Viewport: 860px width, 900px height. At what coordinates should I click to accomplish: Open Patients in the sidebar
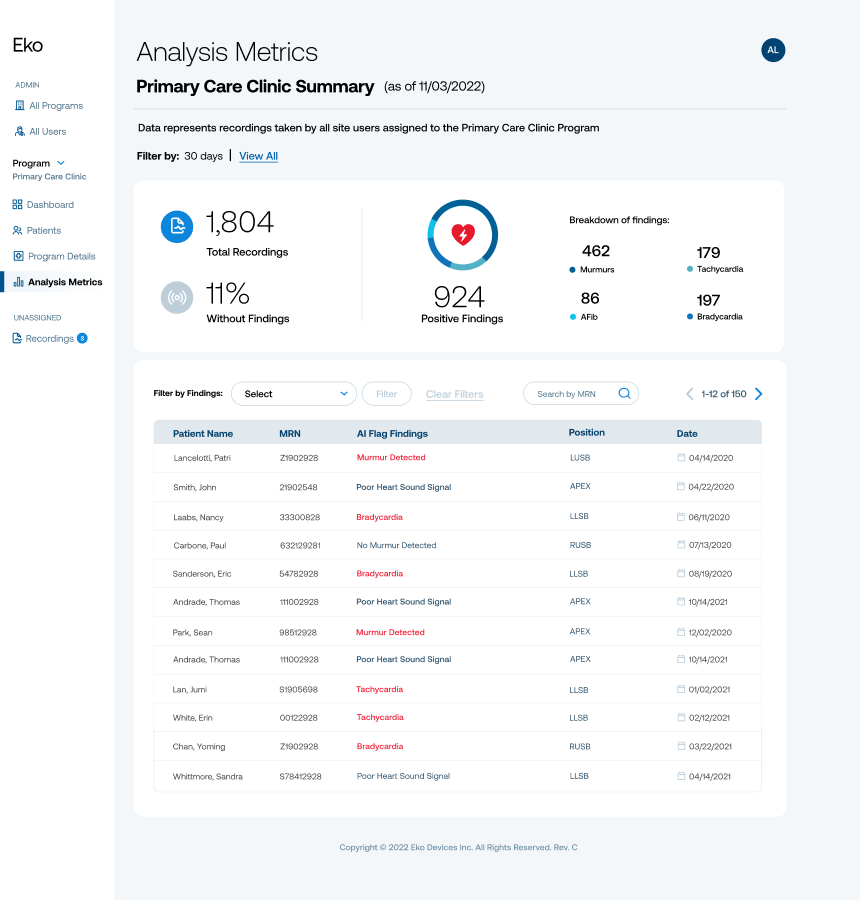(x=43, y=231)
